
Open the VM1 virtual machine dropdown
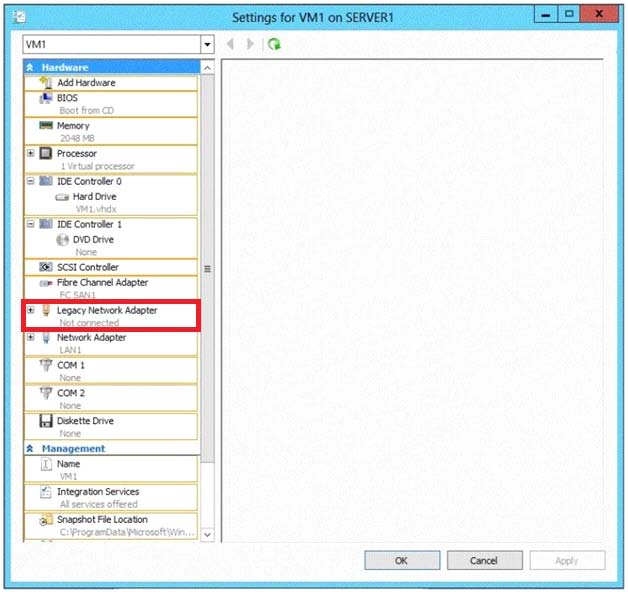pyautogui.click(x=207, y=45)
